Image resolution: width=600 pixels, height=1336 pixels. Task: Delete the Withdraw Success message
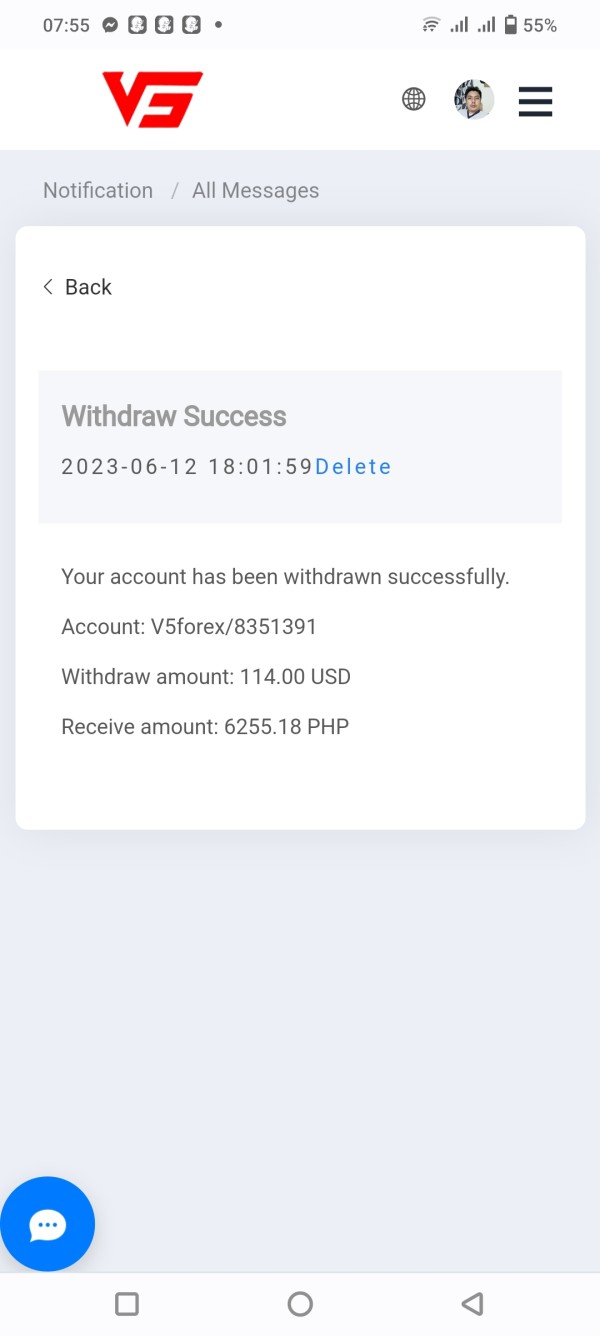pyautogui.click(x=353, y=467)
